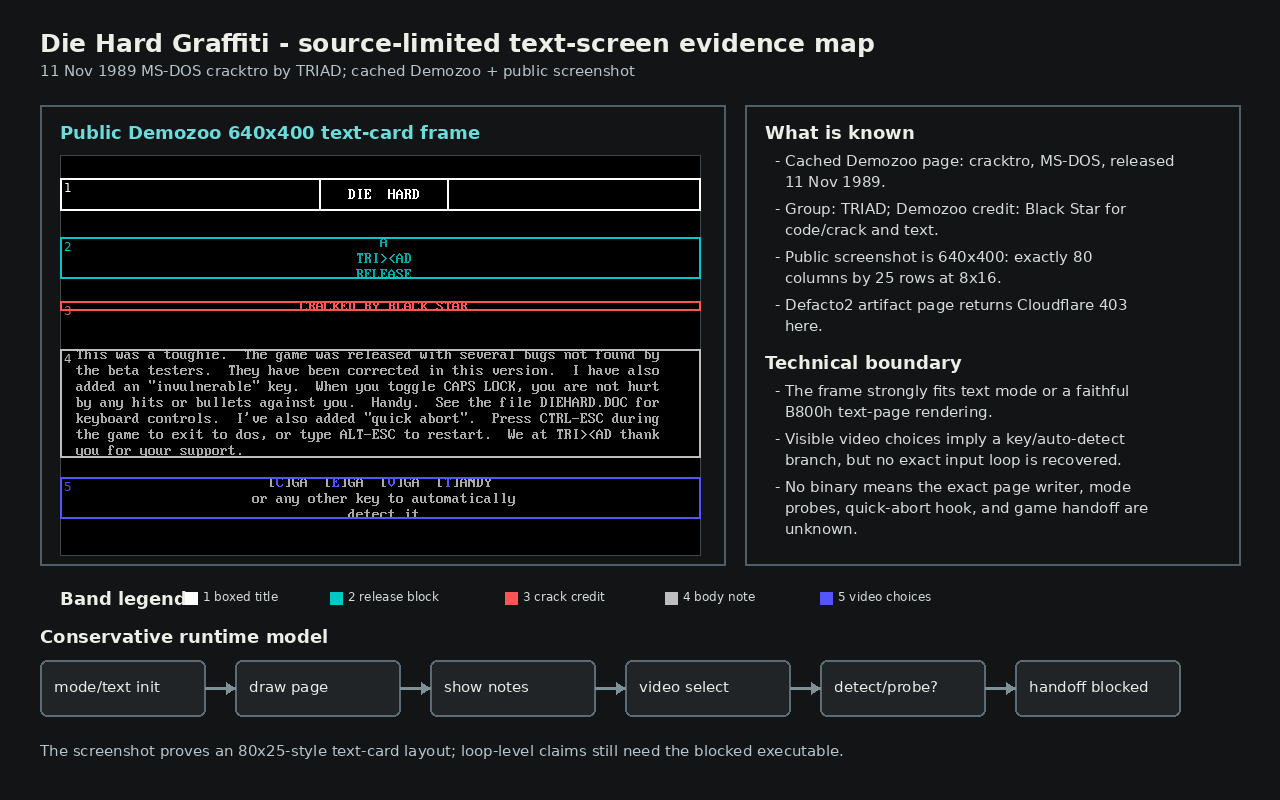Click the 'Visible video choices imply' bullet
1280x800 pixels.
950,449
